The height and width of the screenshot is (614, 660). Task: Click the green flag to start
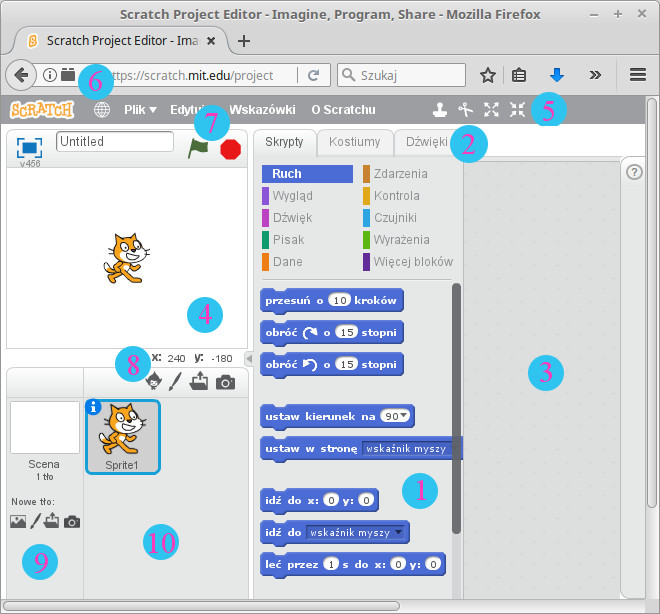tap(198, 148)
